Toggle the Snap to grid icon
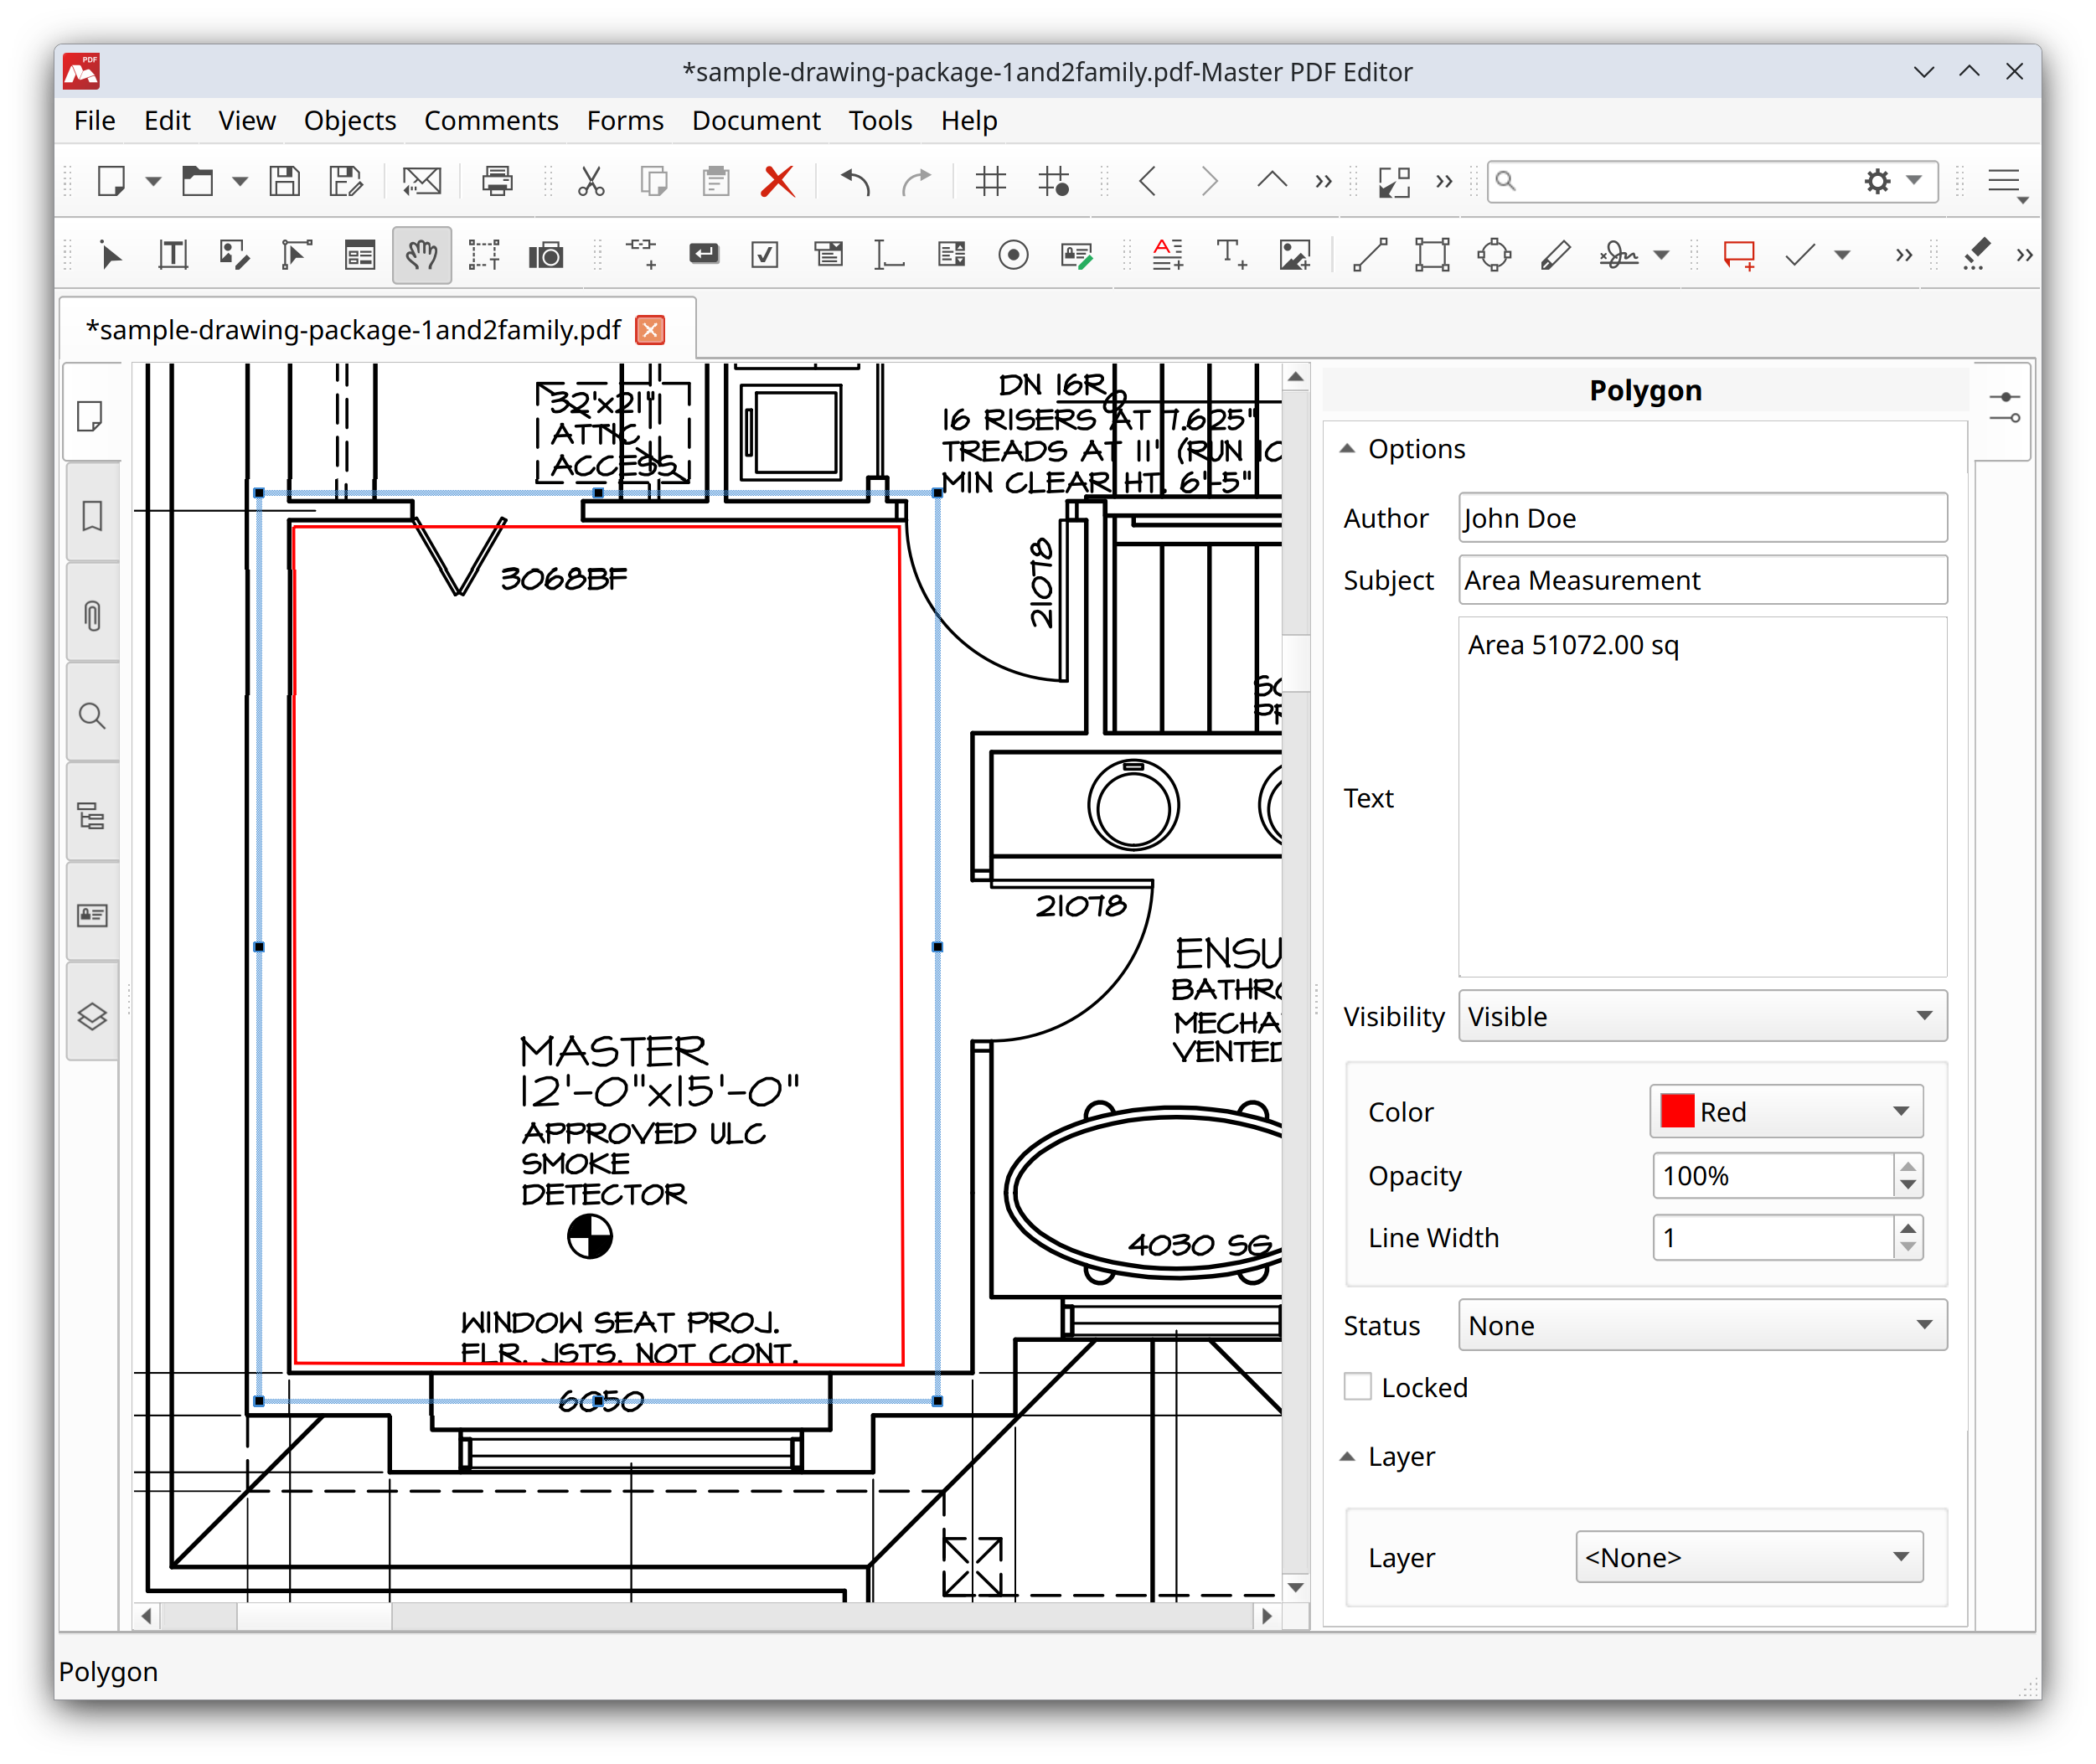Screen dimensions: 2096x1764 (x=1054, y=181)
